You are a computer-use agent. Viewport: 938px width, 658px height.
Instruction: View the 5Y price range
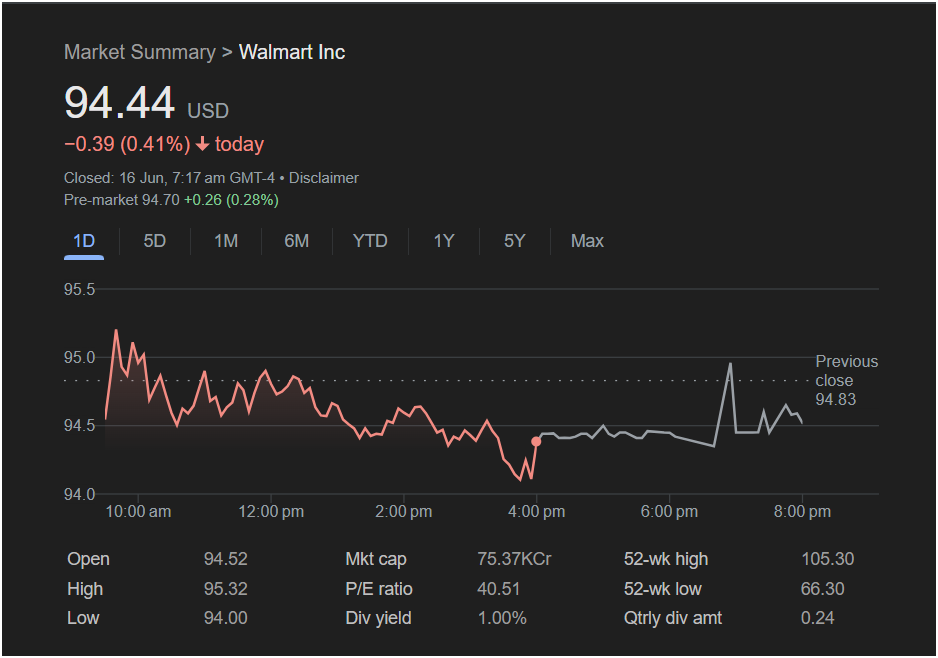(514, 241)
